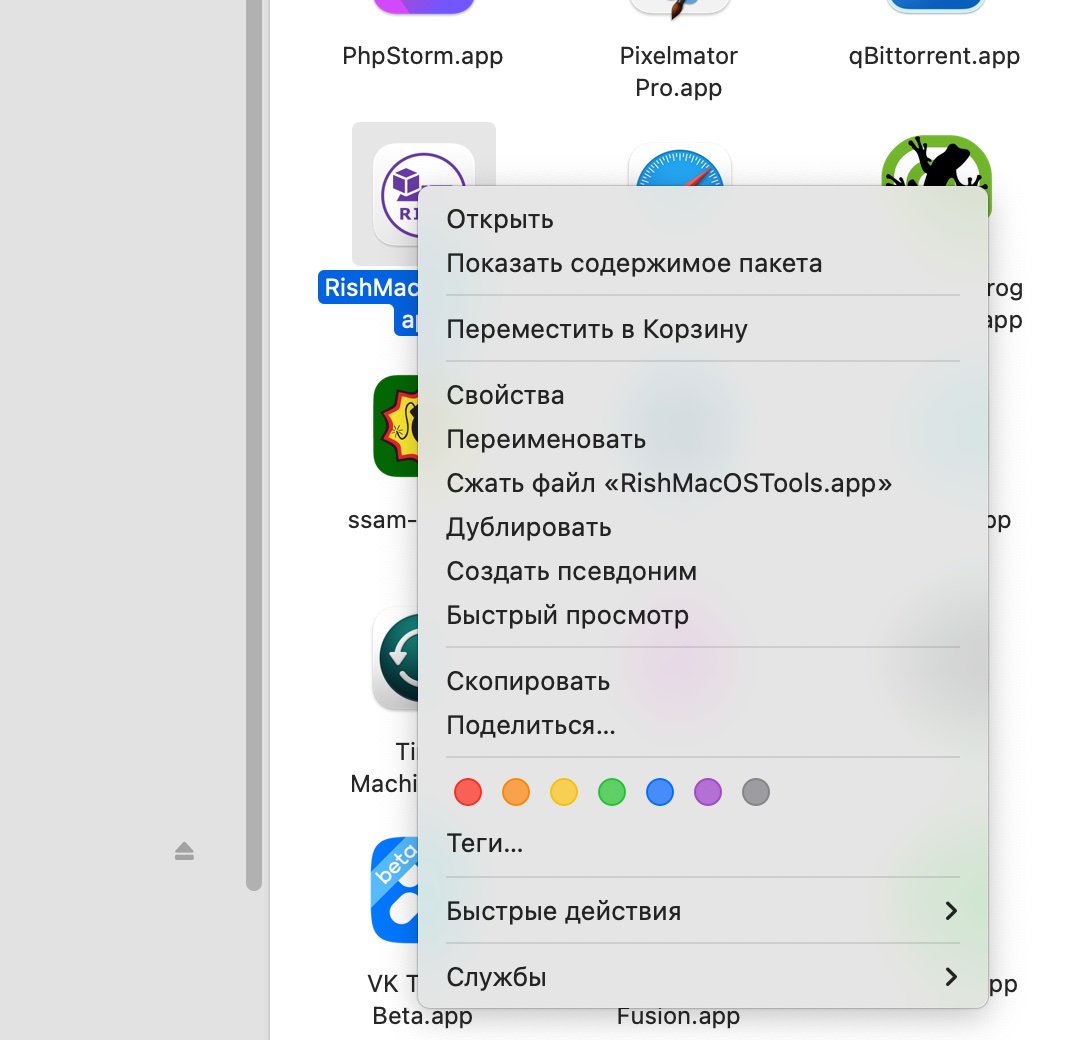Image resolution: width=1092 pixels, height=1040 pixels.
Task: Click Переместить в Корзину
Action: pos(597,329)
